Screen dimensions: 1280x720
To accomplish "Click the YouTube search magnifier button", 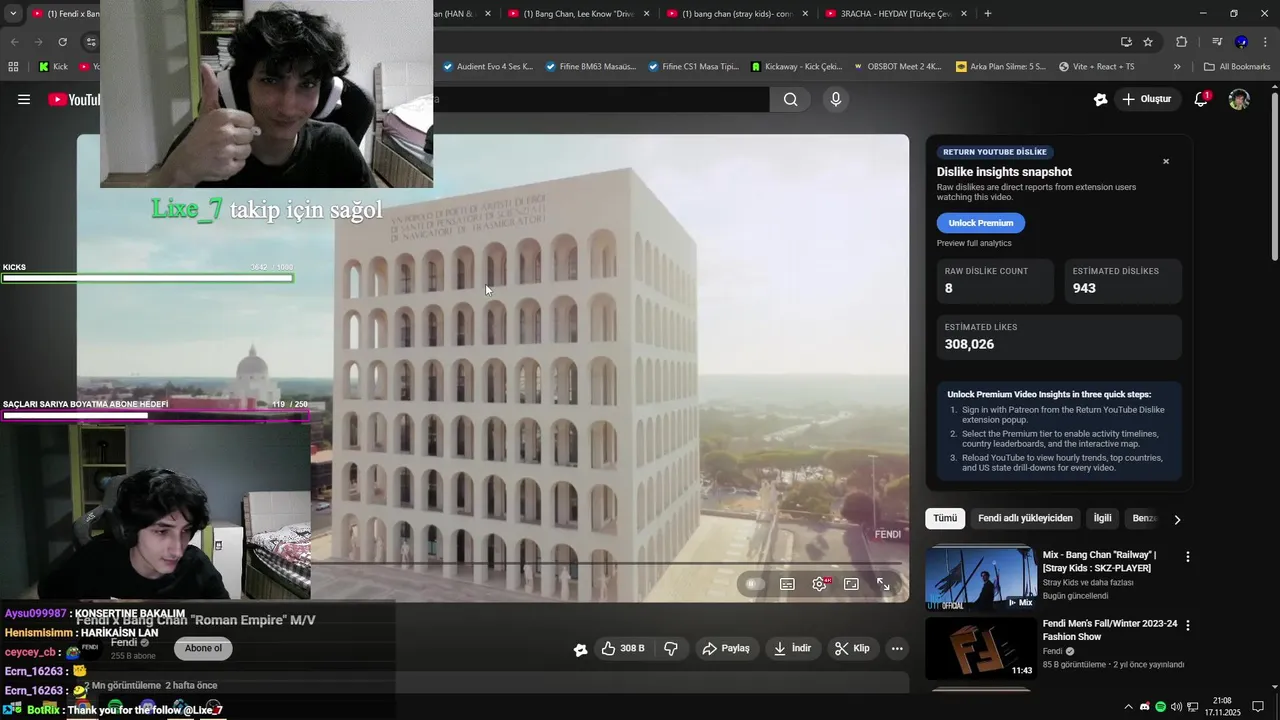I will [x=791, y=99].
